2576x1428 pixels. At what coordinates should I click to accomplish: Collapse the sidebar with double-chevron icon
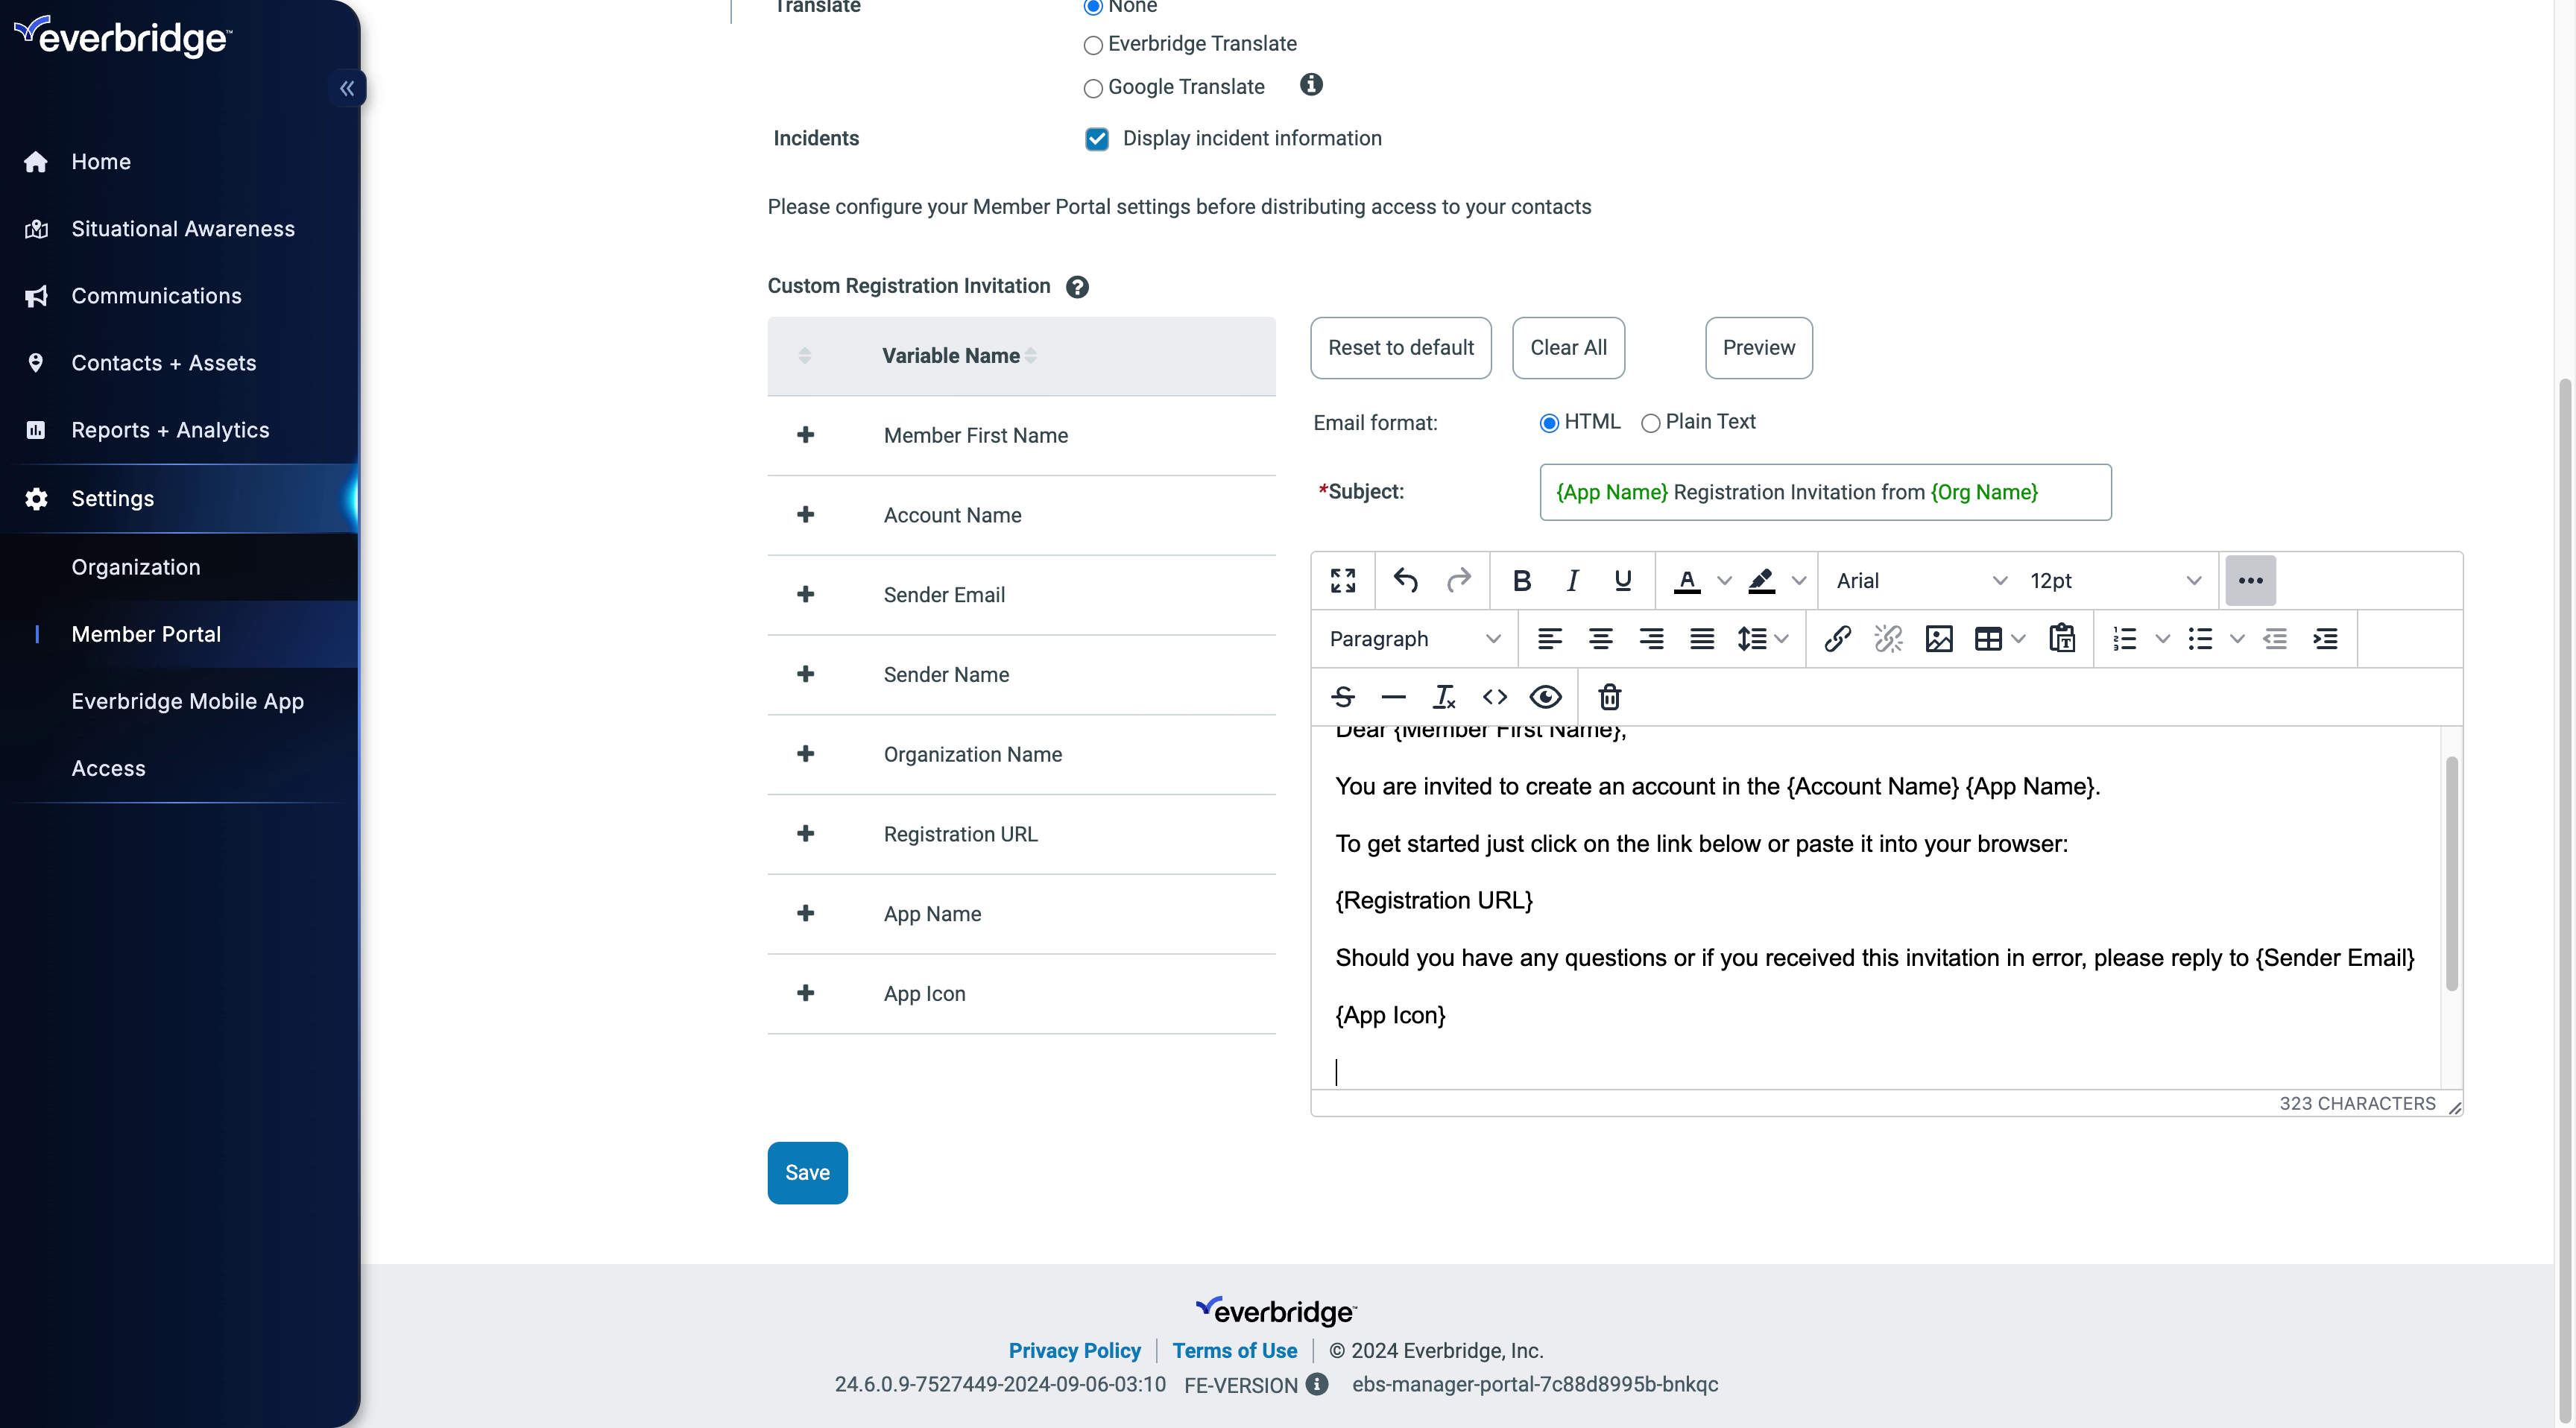point(346,88)
